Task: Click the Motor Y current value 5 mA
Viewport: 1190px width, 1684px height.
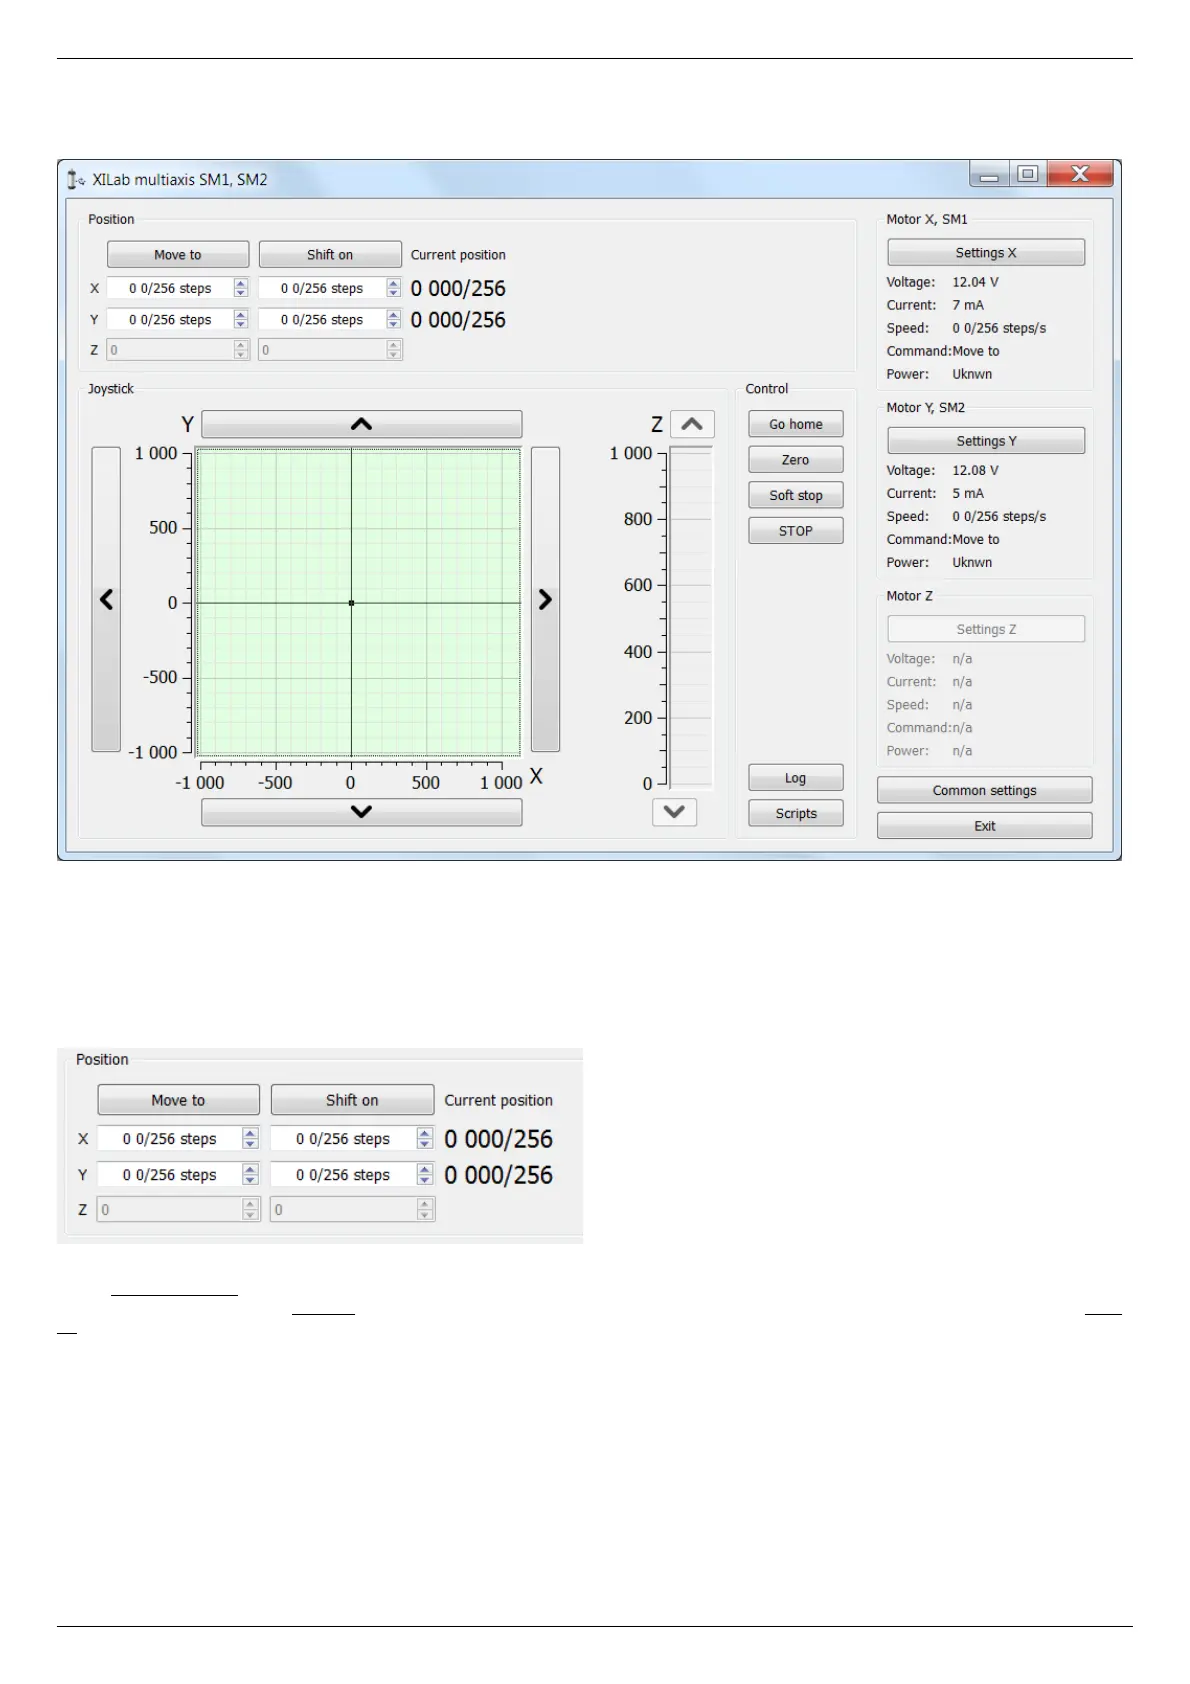Action: (x=968, y=493)
